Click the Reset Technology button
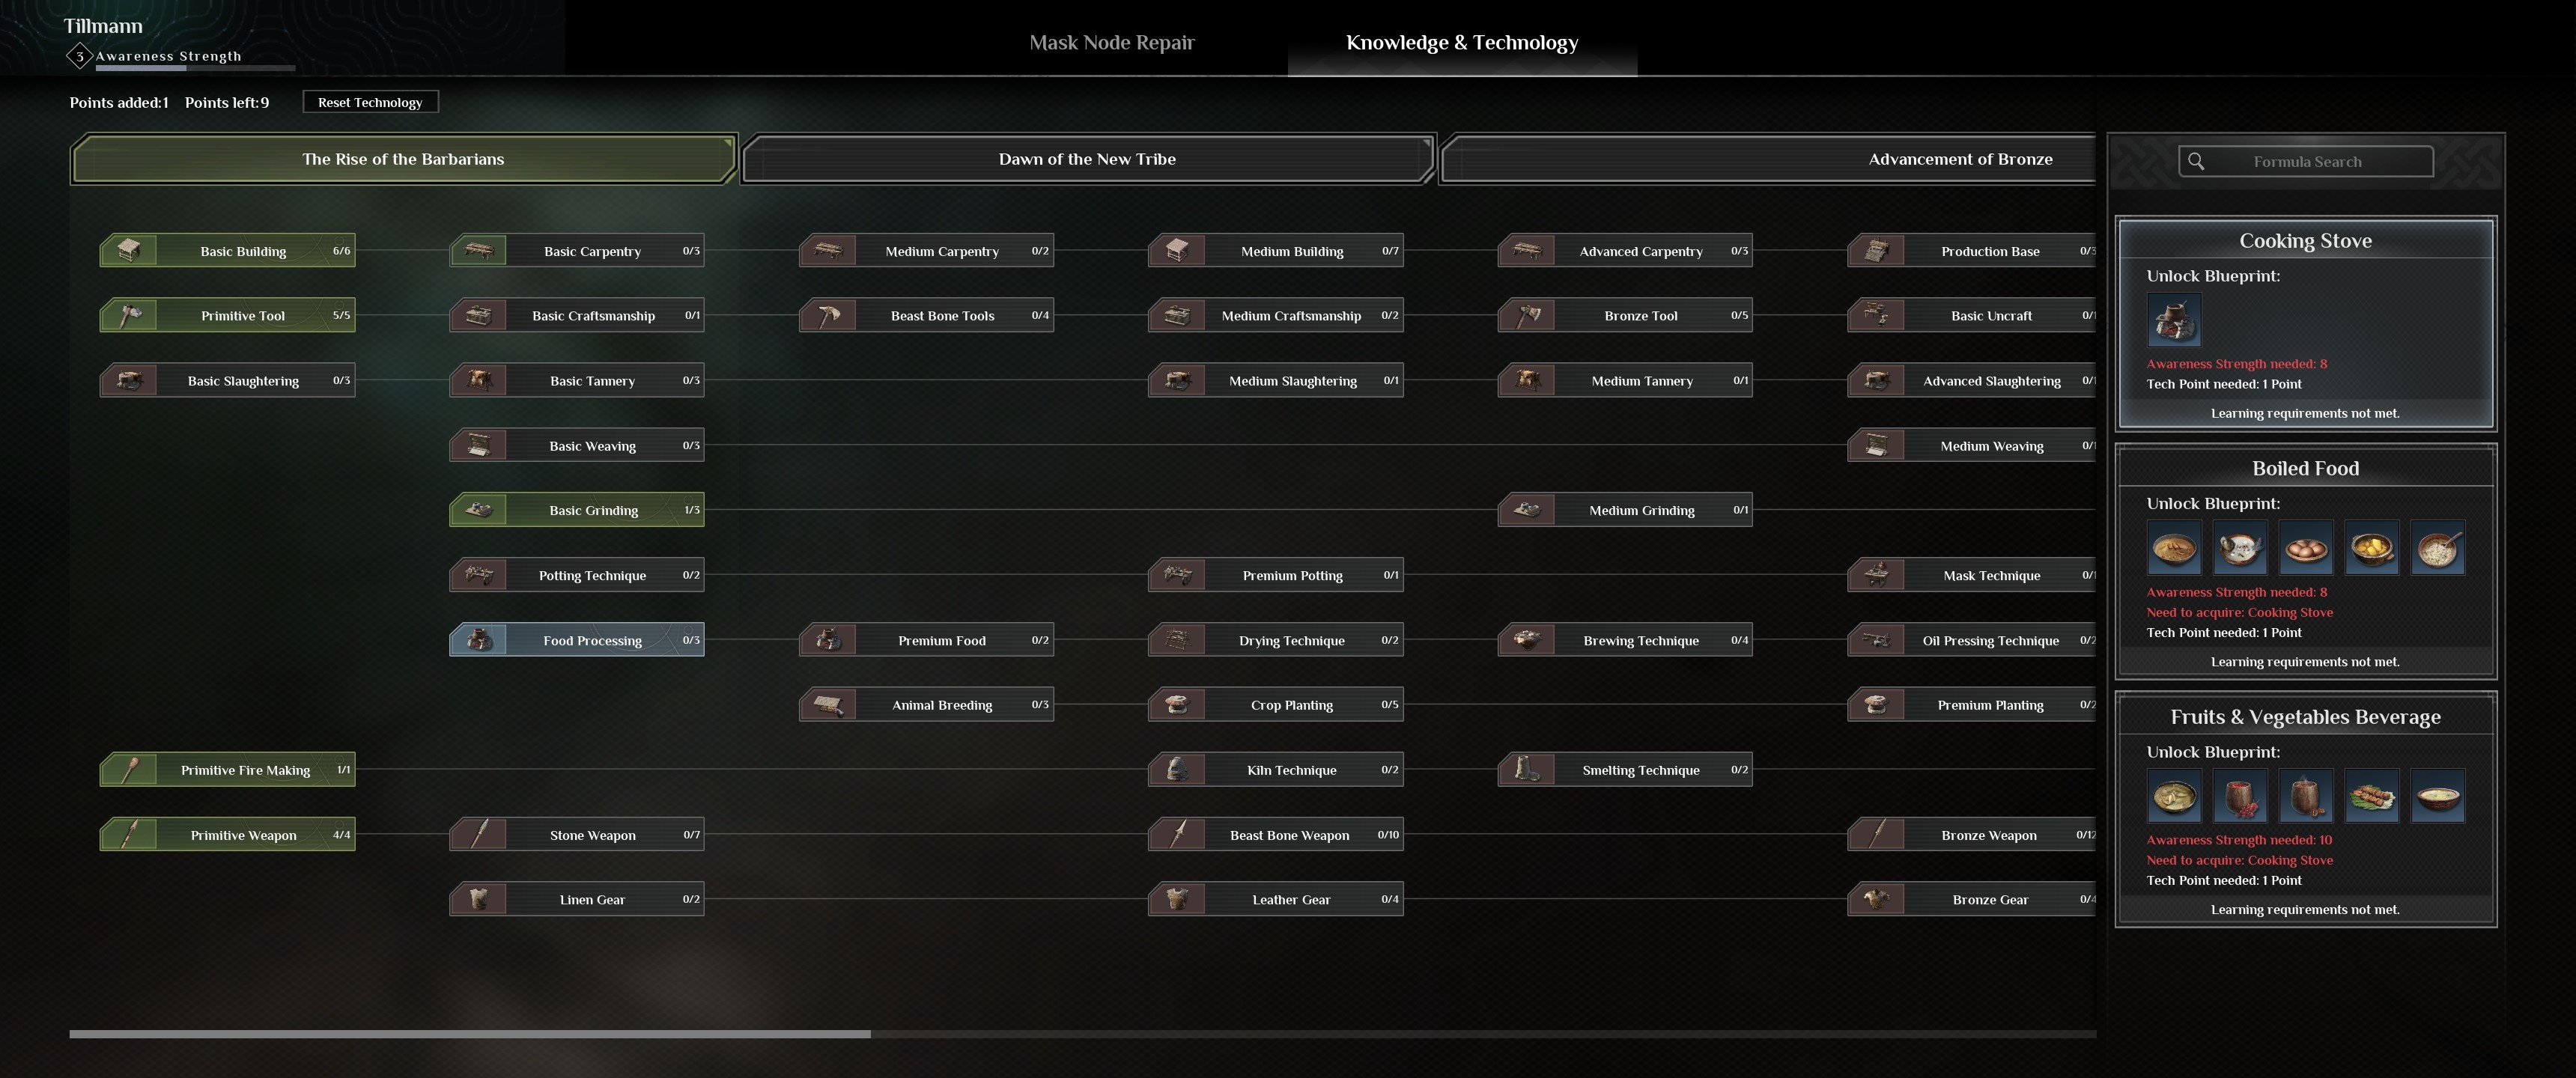Screen dimensions: 2576x1078 (x=368, y=102)
